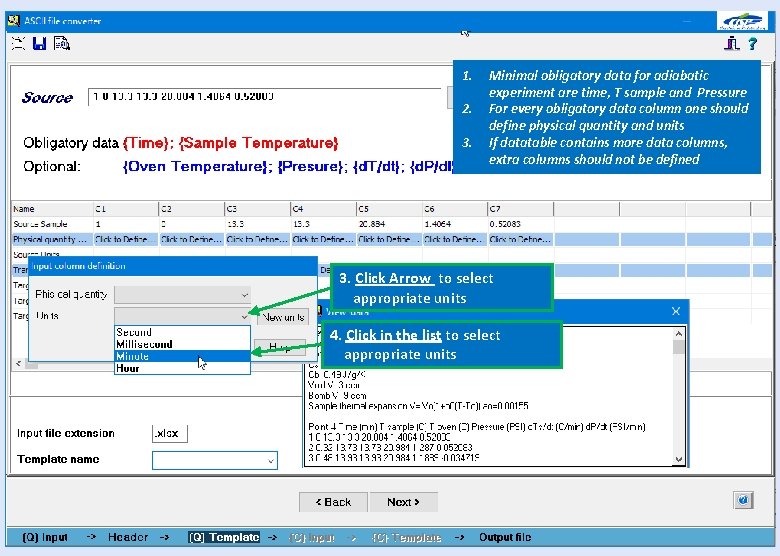Screen dimensions: 780x556
Task: Click C1 Click to Define cell
Action: click(x=126, y=239)
